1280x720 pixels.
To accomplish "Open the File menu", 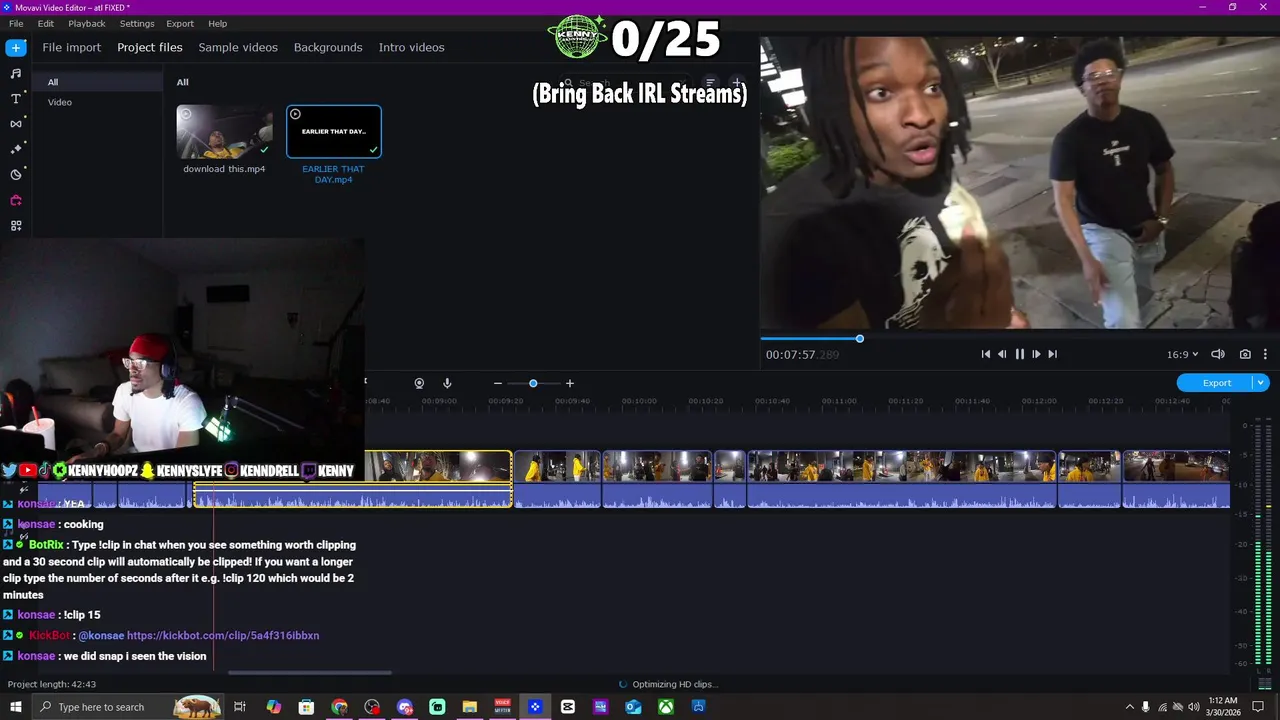I will (x=16, y=23).
